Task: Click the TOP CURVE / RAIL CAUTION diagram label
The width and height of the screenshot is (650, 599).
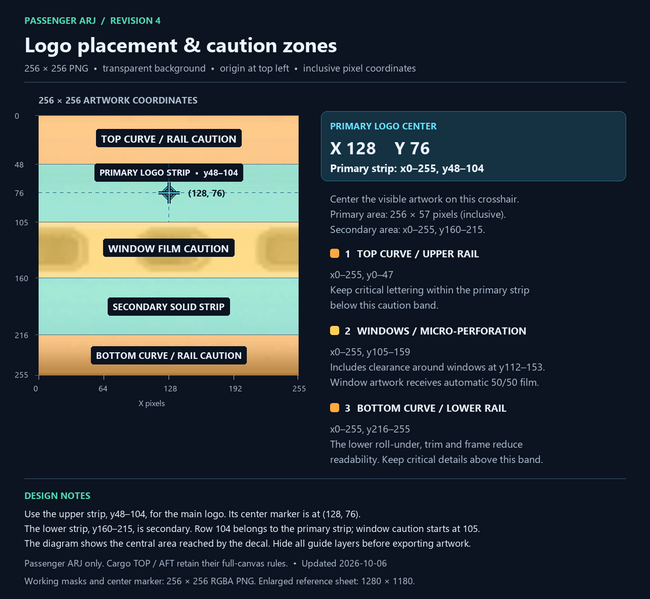Action: 169,139
